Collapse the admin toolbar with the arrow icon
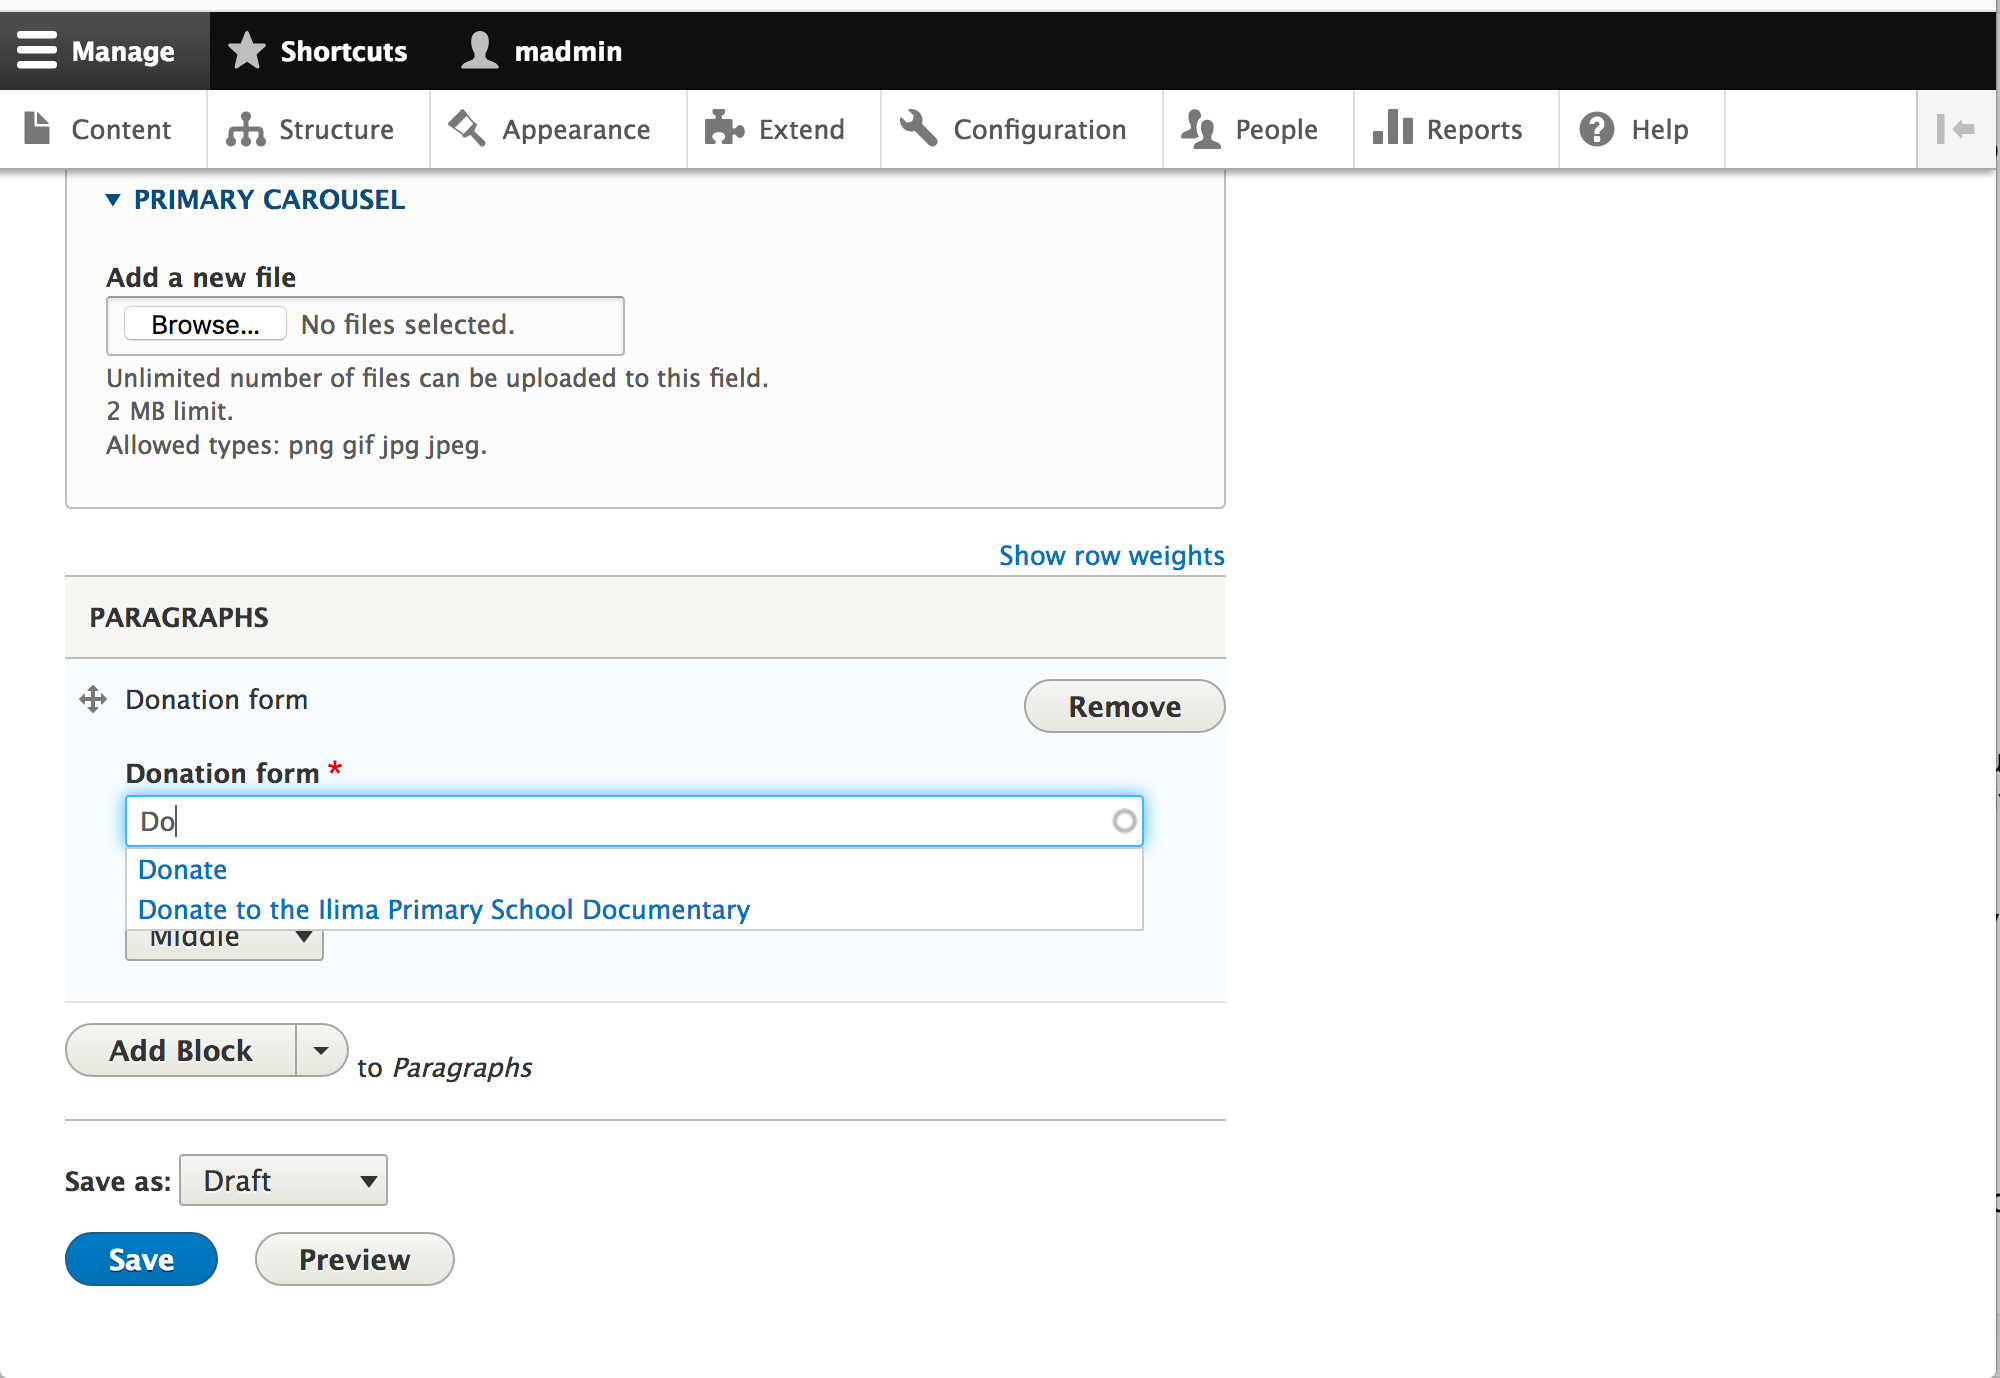The width and height of the screenshot is (2000, 1378). [x=1956, y=128]
